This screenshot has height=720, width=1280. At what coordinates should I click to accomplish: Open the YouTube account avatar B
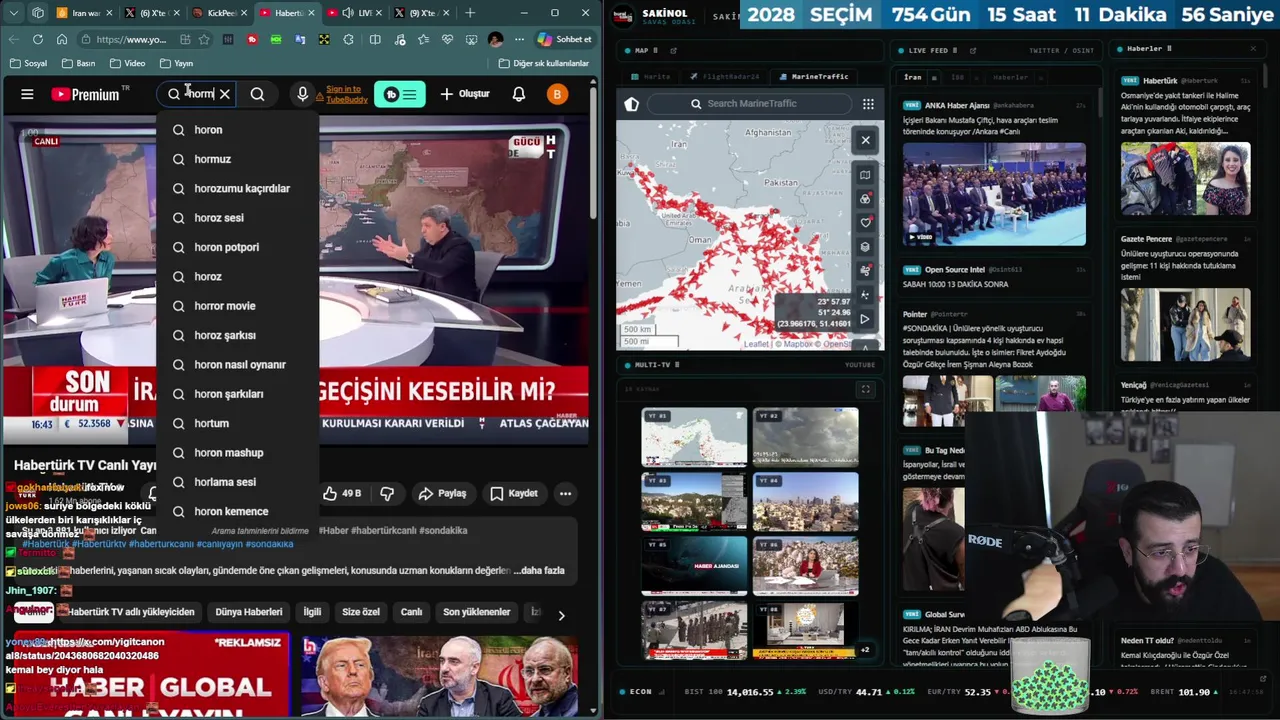tap(557, 94)
